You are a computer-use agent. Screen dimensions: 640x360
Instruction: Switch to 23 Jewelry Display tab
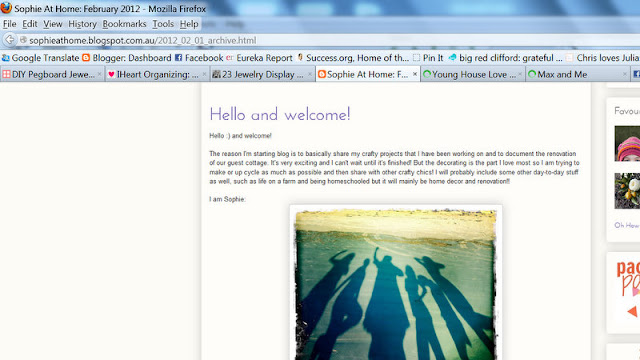263,74
